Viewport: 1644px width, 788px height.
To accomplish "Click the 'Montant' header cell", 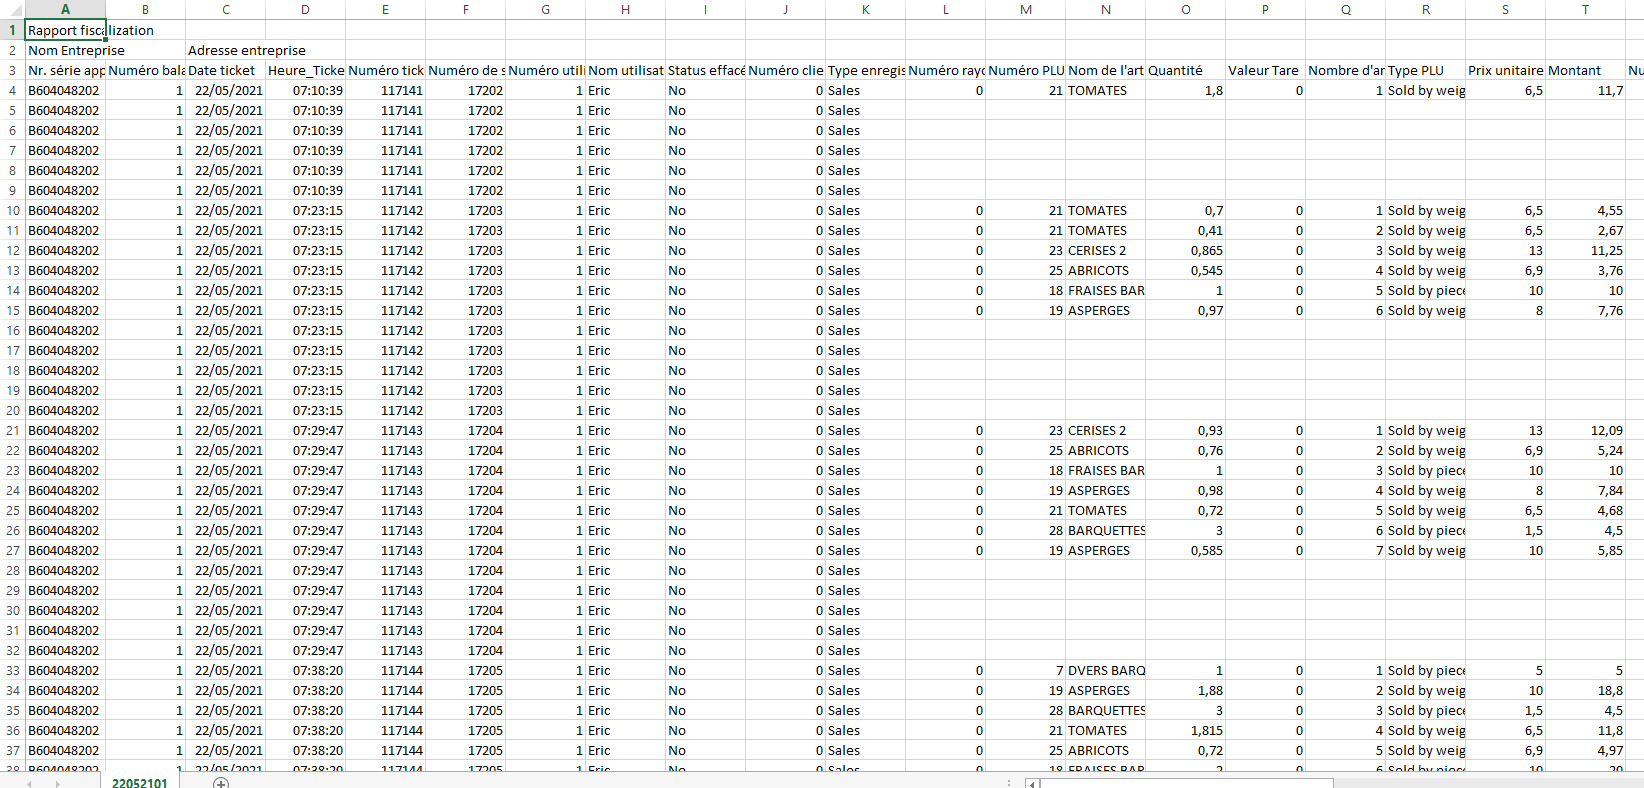I will [1585, 70].
